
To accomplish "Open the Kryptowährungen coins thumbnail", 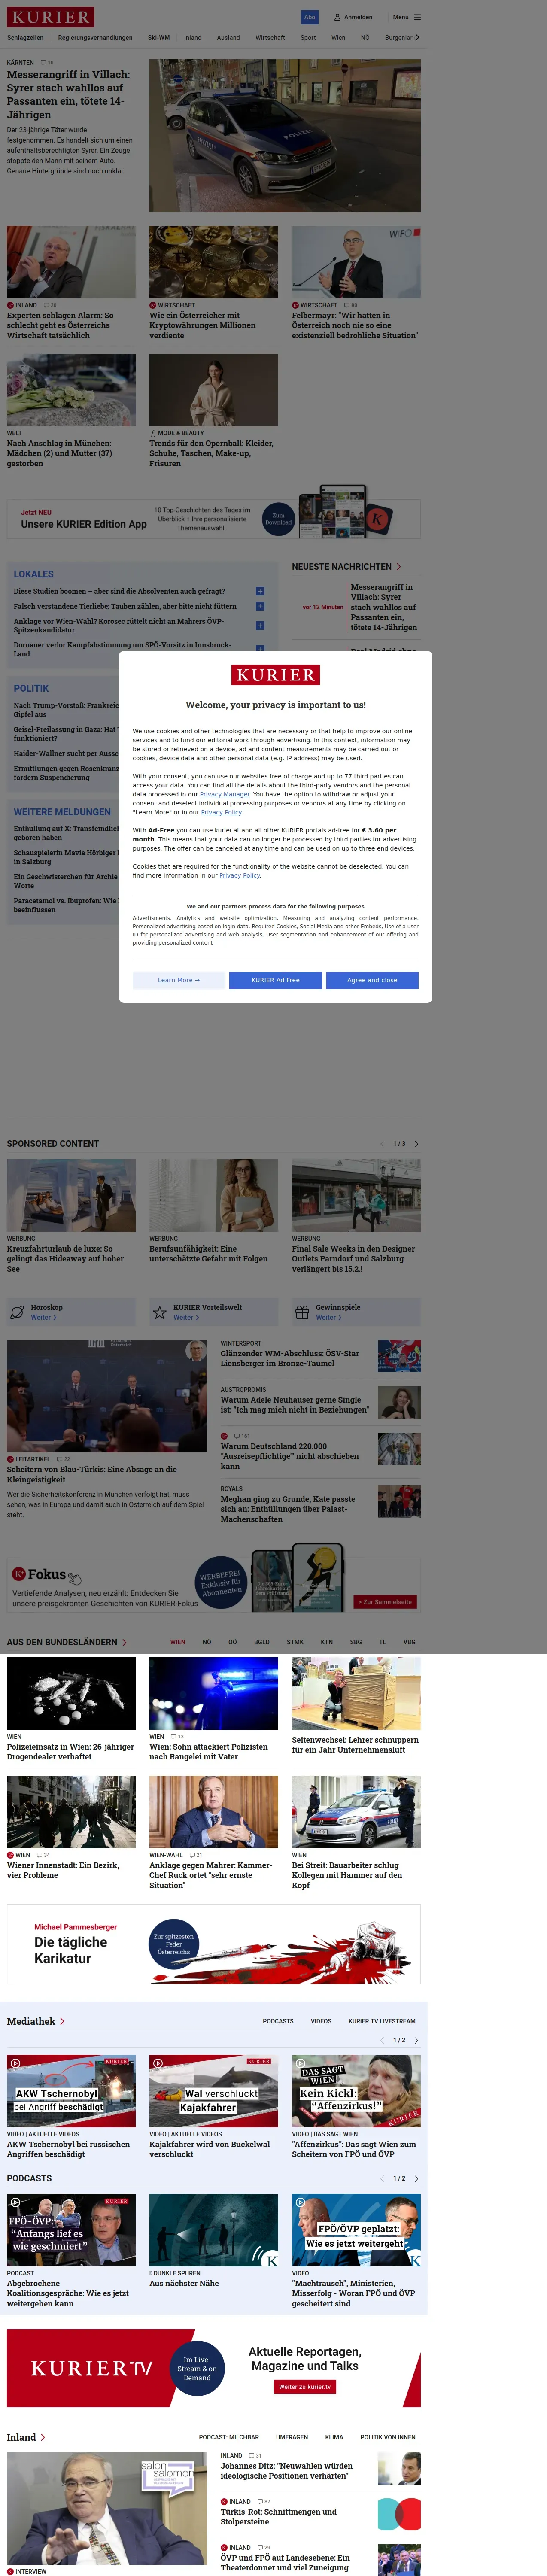I will [x=214, y=262].
